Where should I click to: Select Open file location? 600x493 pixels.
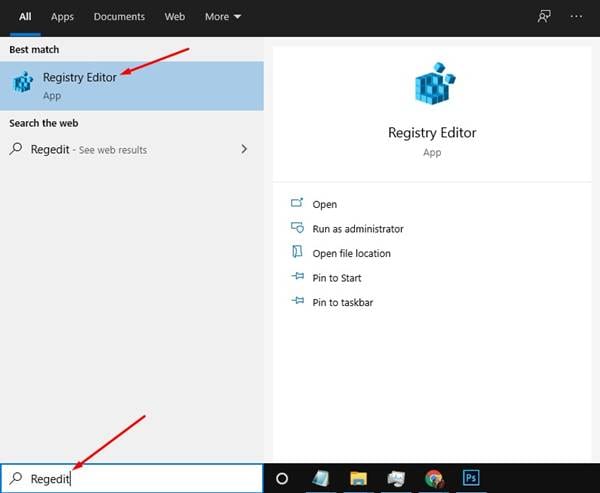click(351, 253)
